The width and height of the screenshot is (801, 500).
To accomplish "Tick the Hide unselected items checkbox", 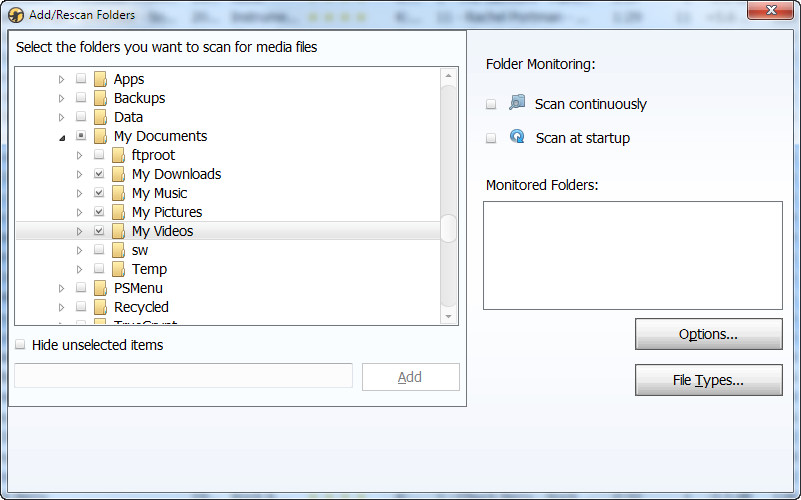I will [x=21, y=345].
